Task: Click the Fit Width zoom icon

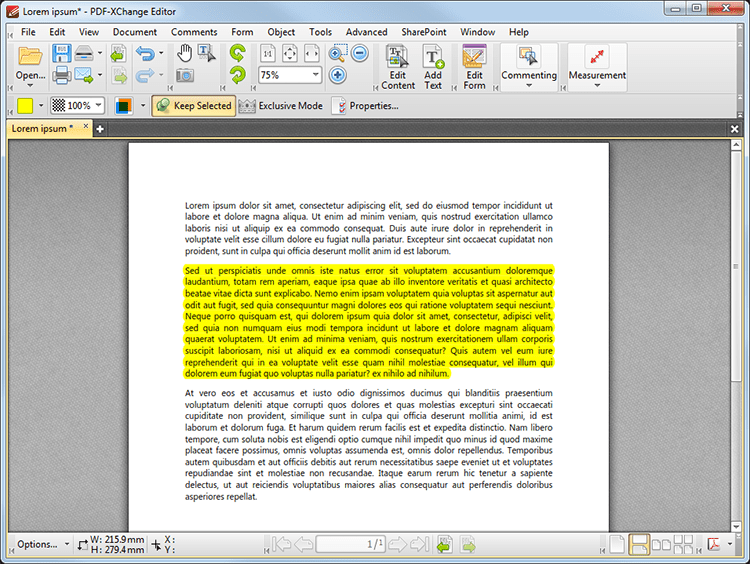Action: 312,54
